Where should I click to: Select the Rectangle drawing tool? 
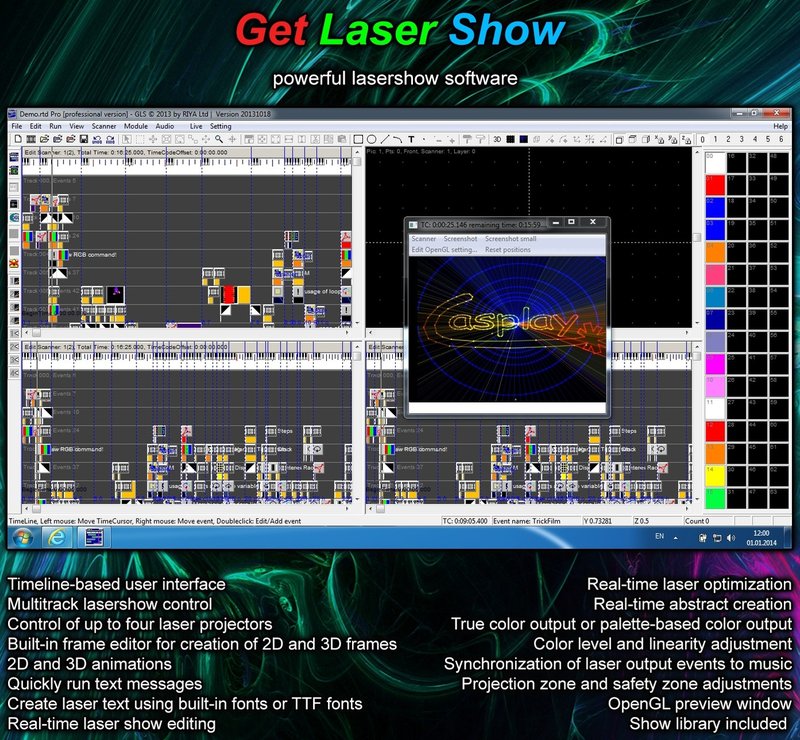pos(358,139)
